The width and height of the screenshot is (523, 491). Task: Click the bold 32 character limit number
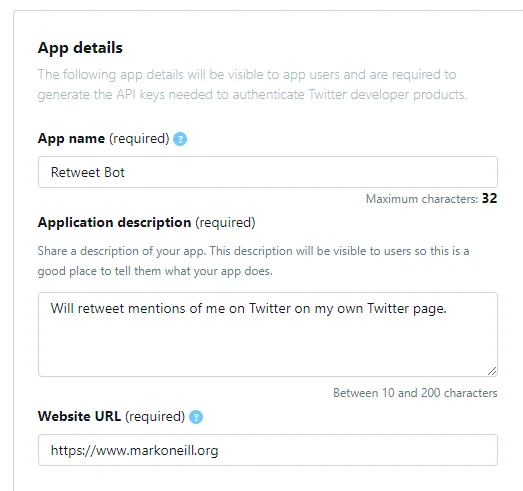pyautogui.click(x=489, y=198)
